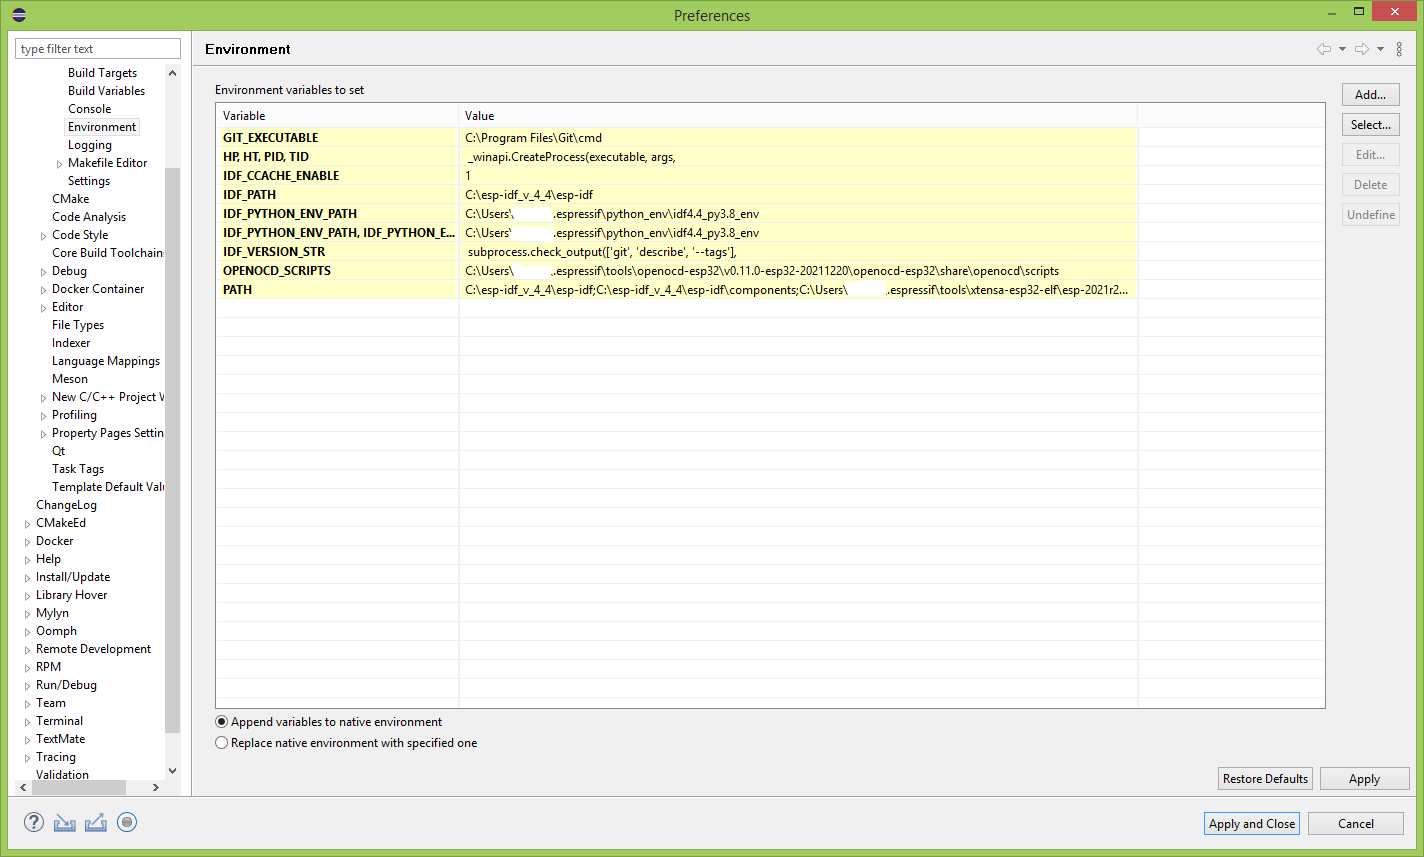Screen dimensions: 1424x857
Task: Open Logging preferences page
Action: point(89,145)
